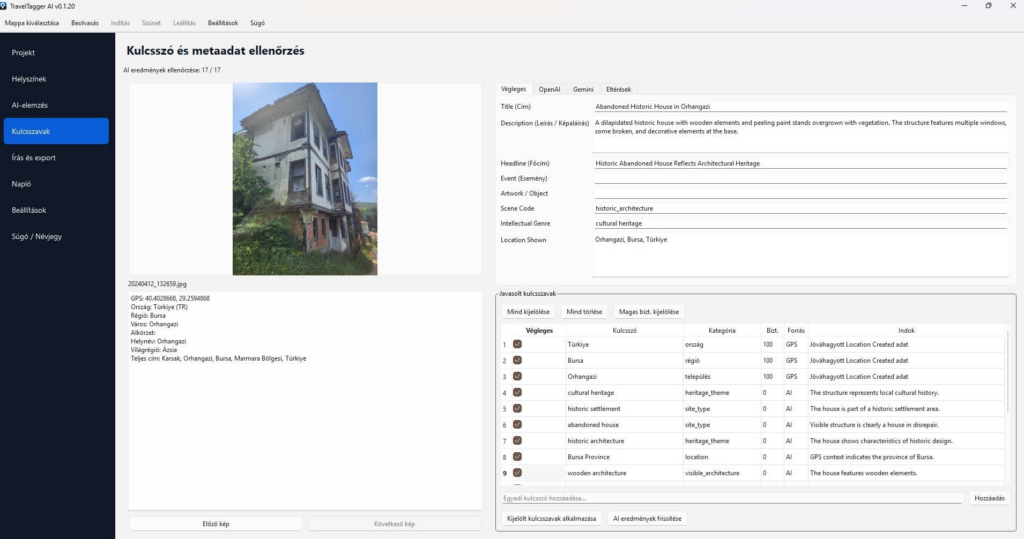The width and height of the screenshot is (1024, 539).
Task: Uncheck the abandoned house keyword checkbox
Action: pyautogui.click(x=517, y=425)
